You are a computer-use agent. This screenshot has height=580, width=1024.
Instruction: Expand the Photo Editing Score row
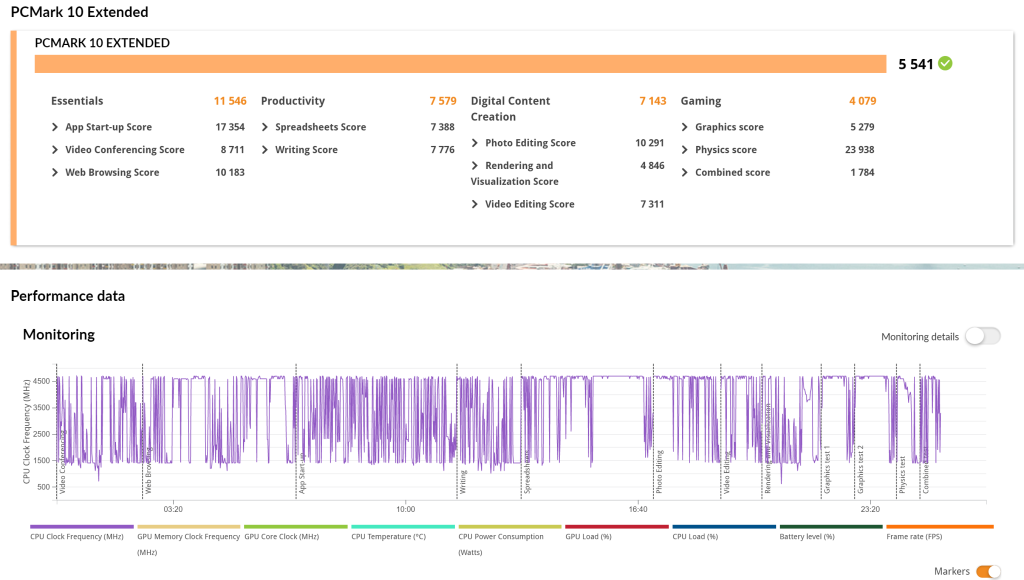click(475, 143)
